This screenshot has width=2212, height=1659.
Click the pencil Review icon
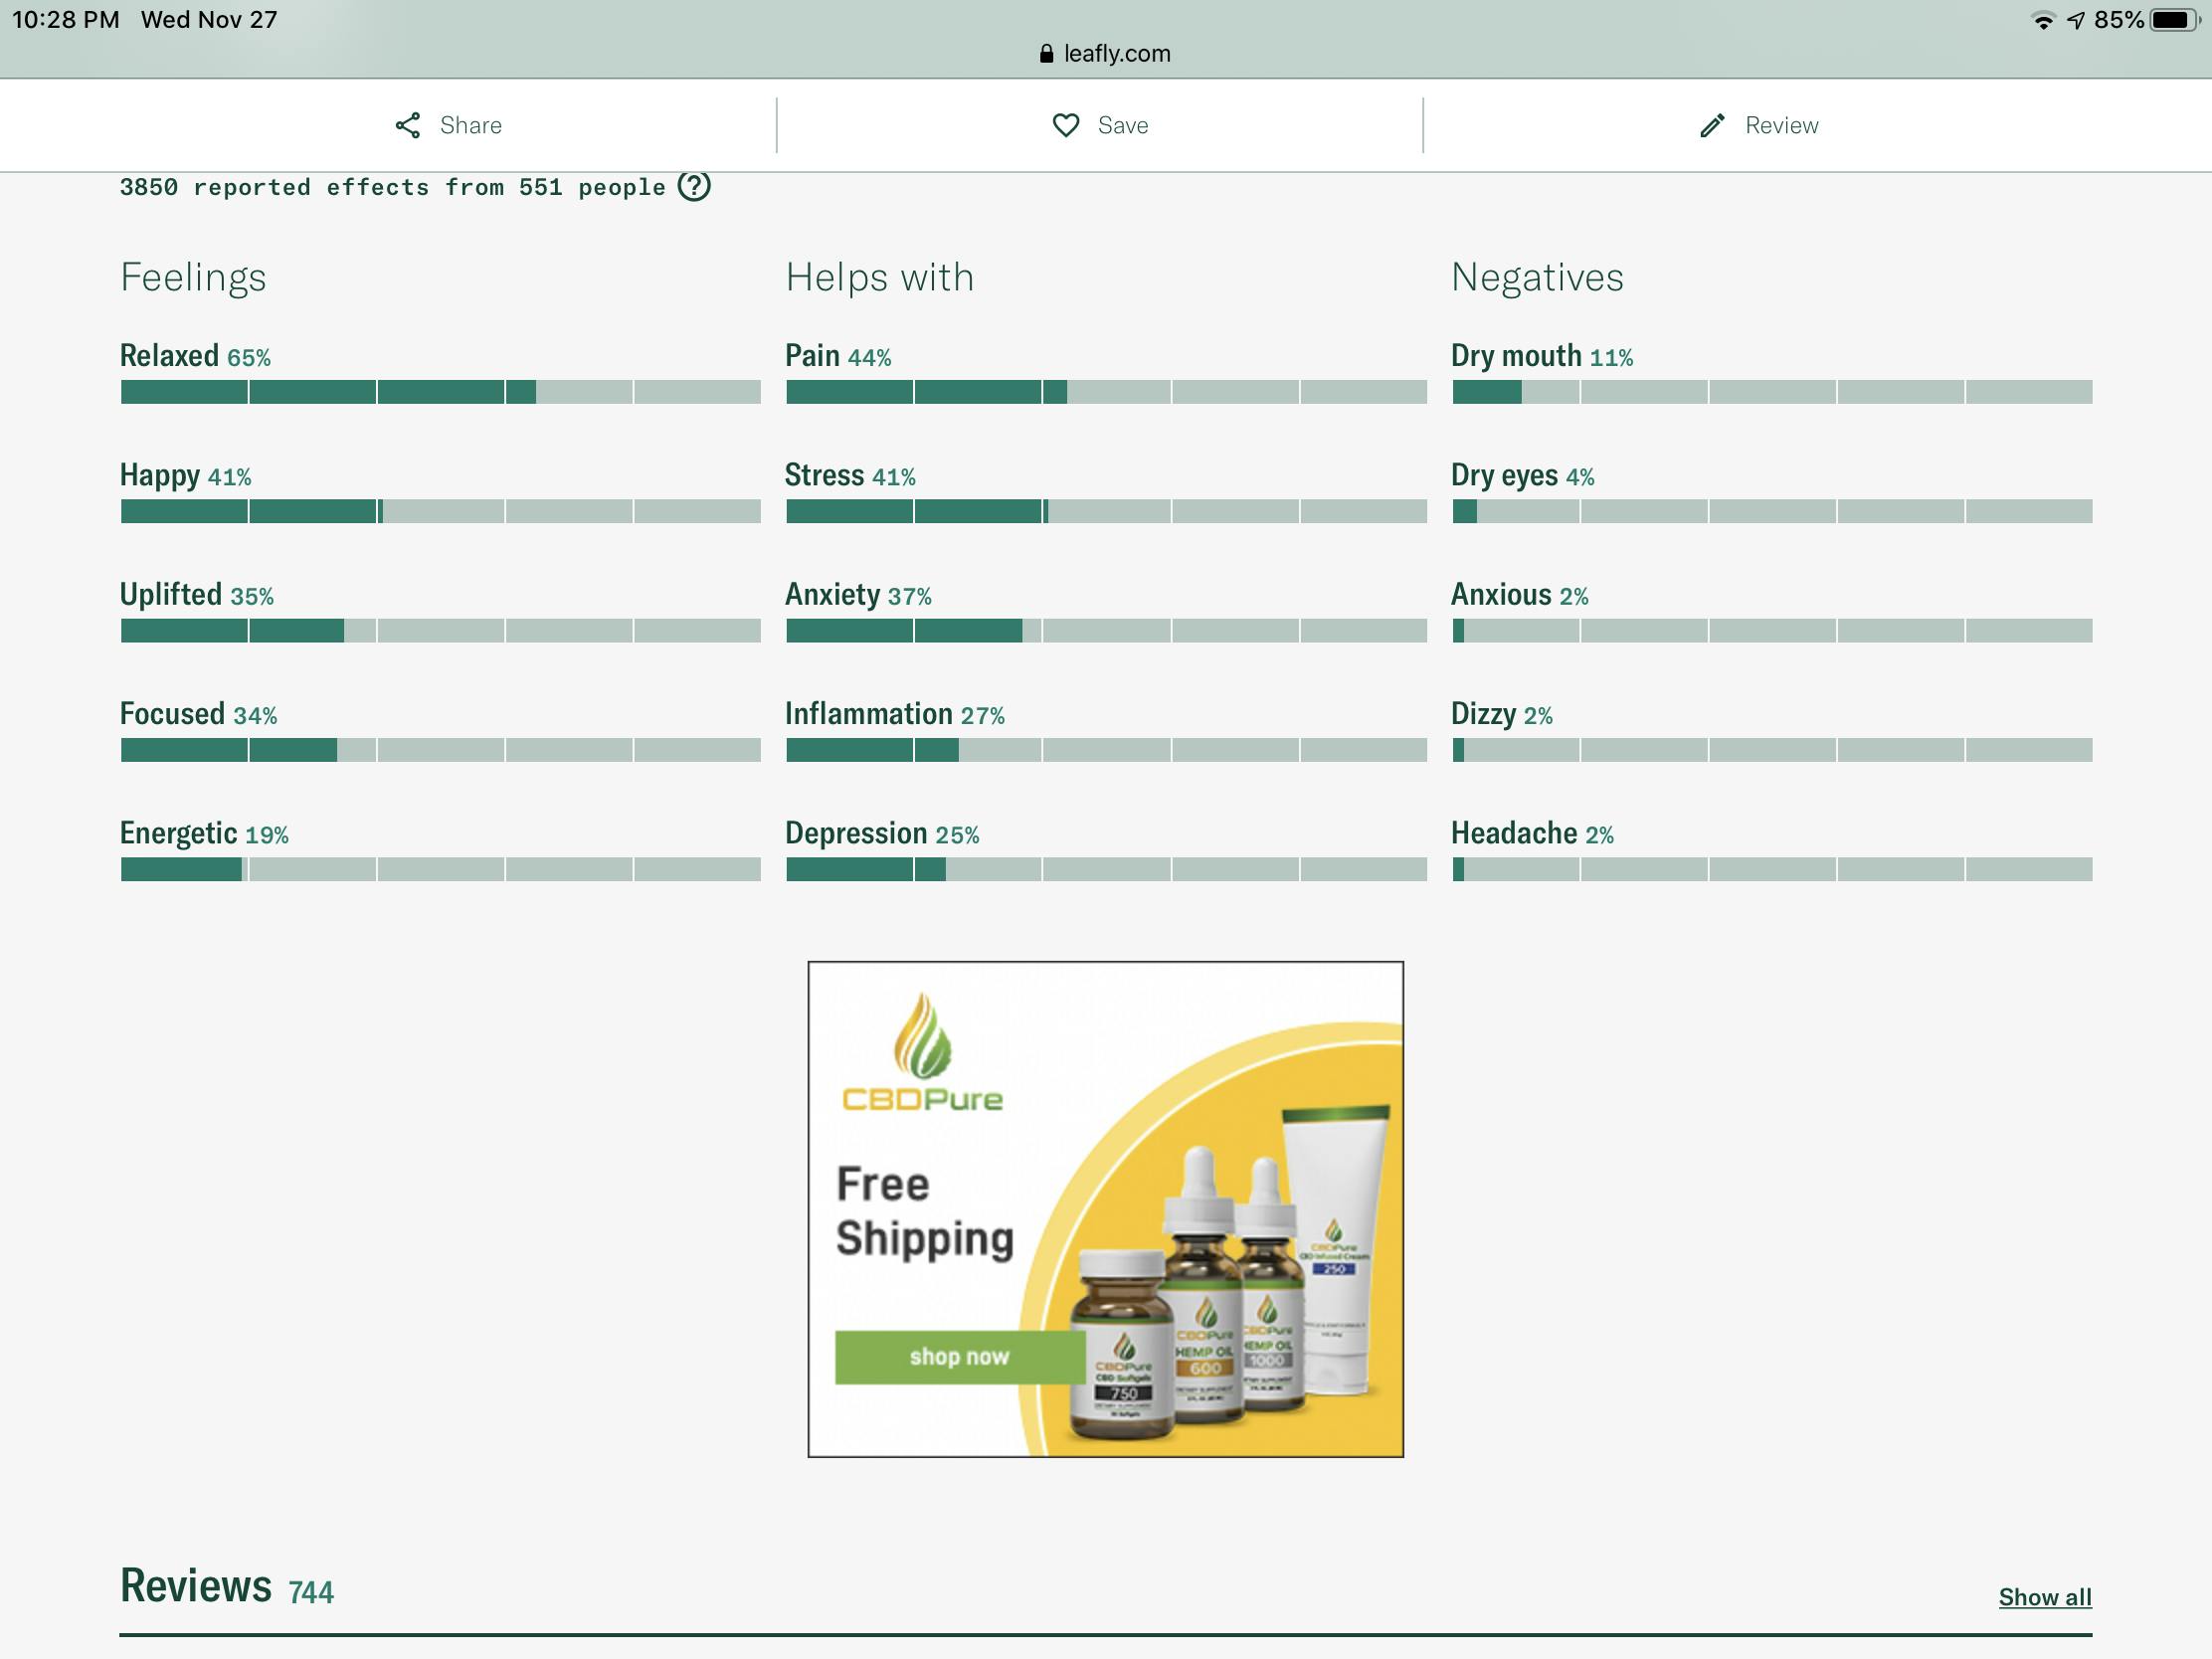point(1712,125)
